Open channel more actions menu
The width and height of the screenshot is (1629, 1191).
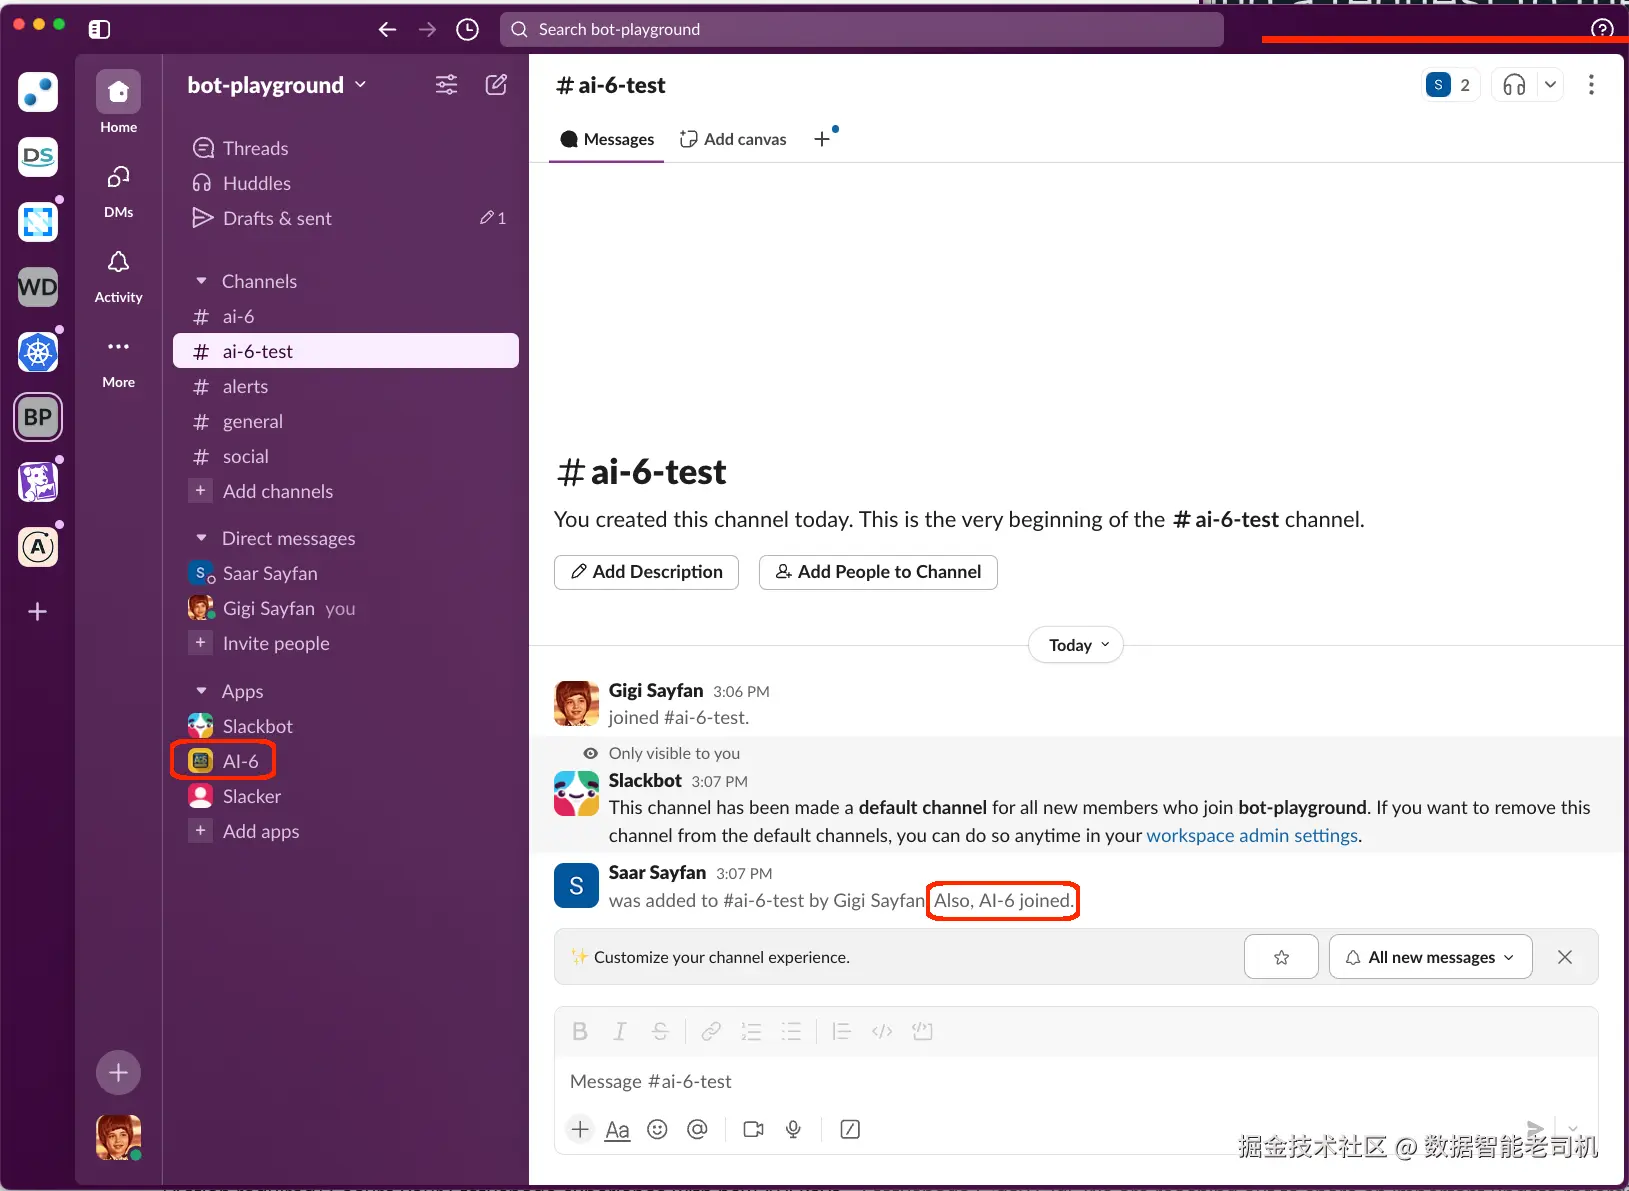[x=1591, y=85]
